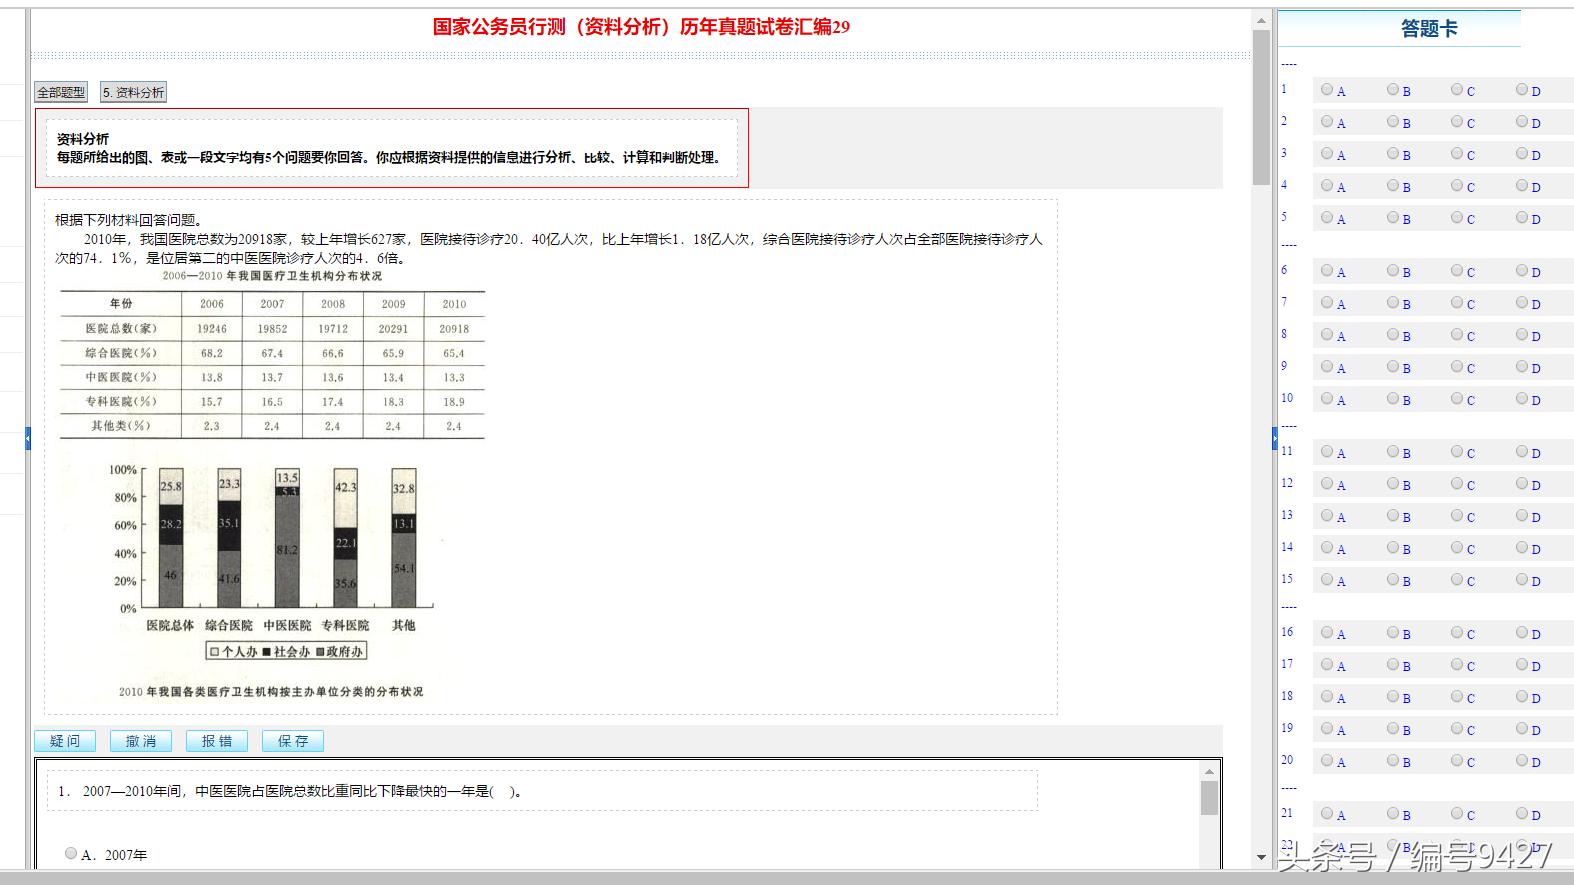Select B for question 14 on answer card
The image size is (1574, 885).
1393,547
